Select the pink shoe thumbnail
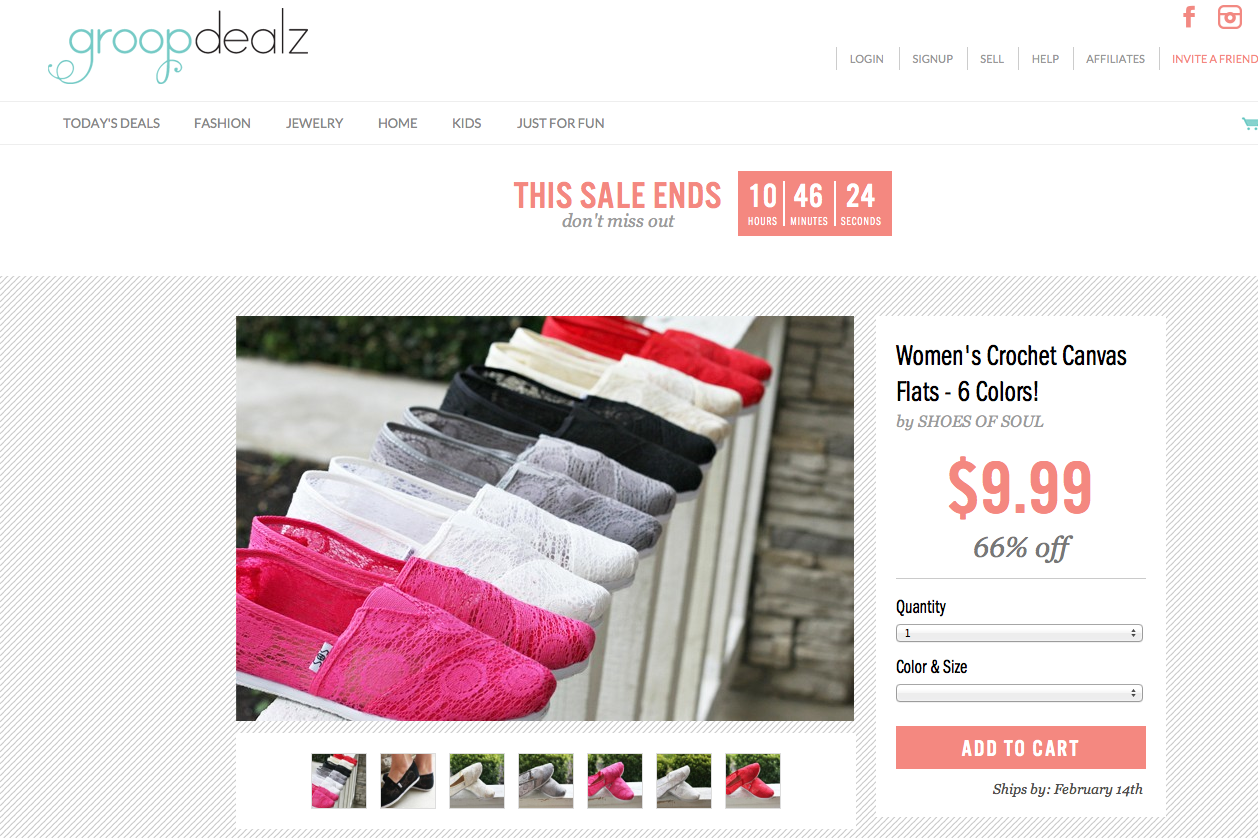 coord(615,781)
